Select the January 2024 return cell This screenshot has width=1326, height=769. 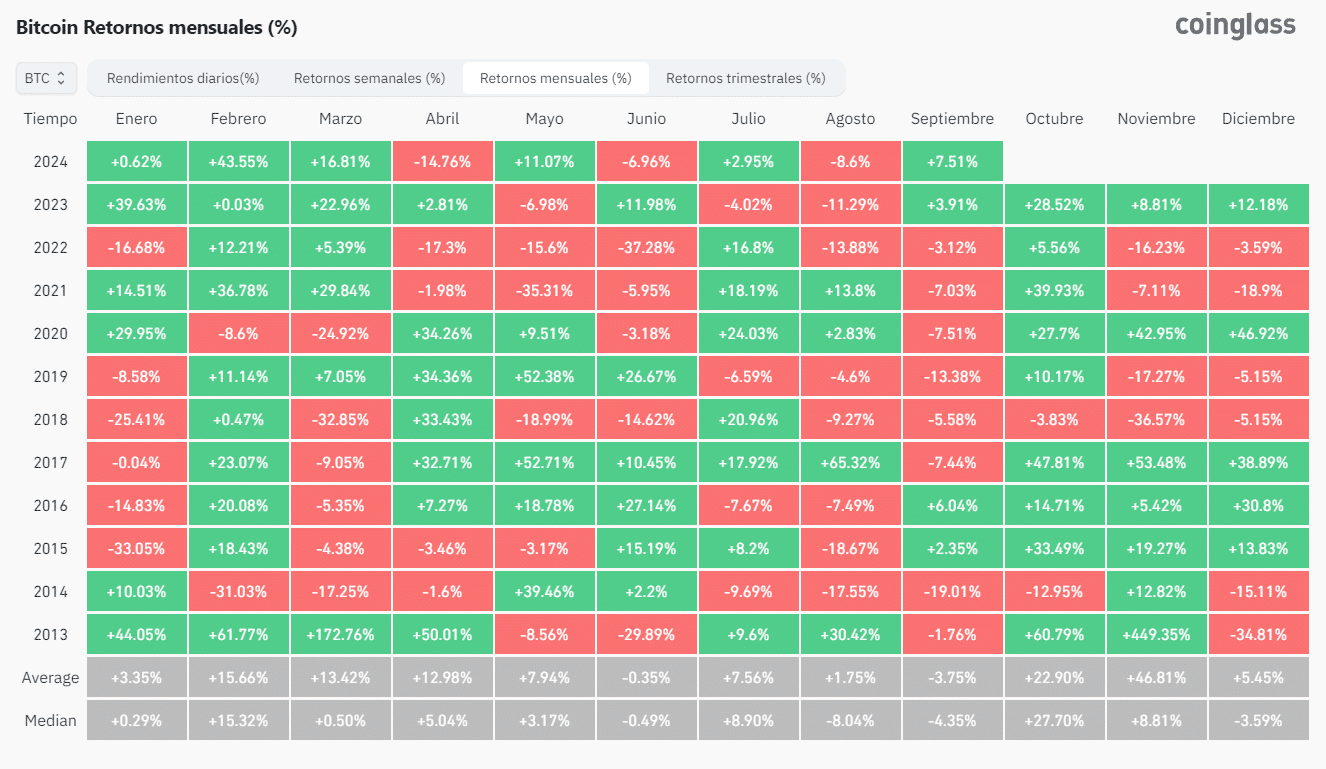point(136,160)
